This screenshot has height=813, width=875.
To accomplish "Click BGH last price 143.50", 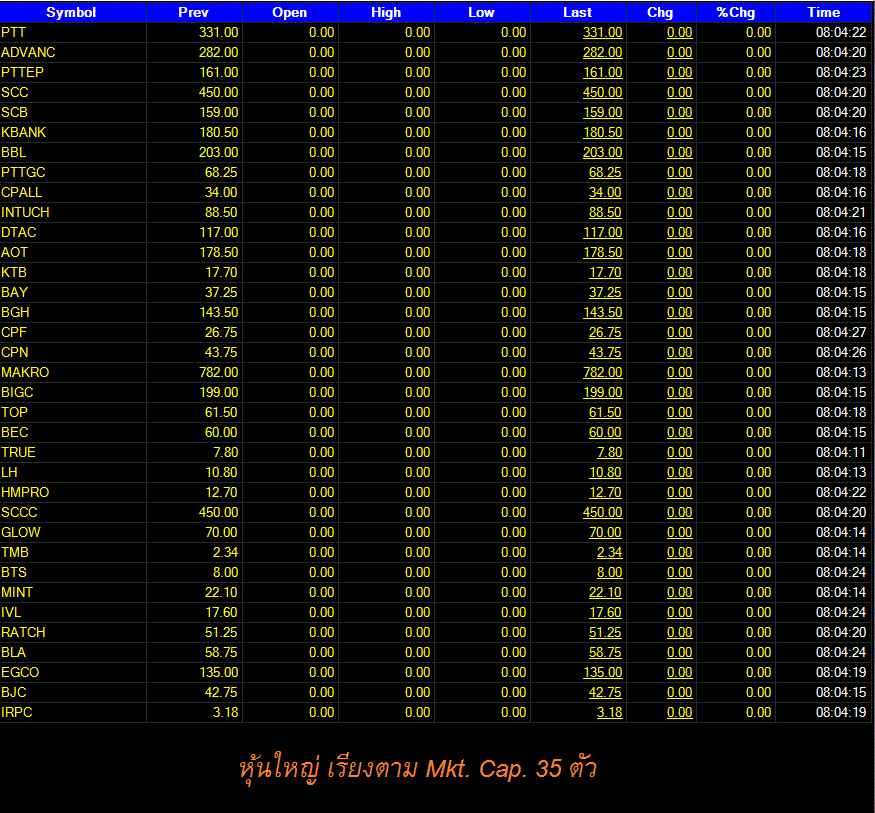I will pyautogui.click(x=602, y=313).
